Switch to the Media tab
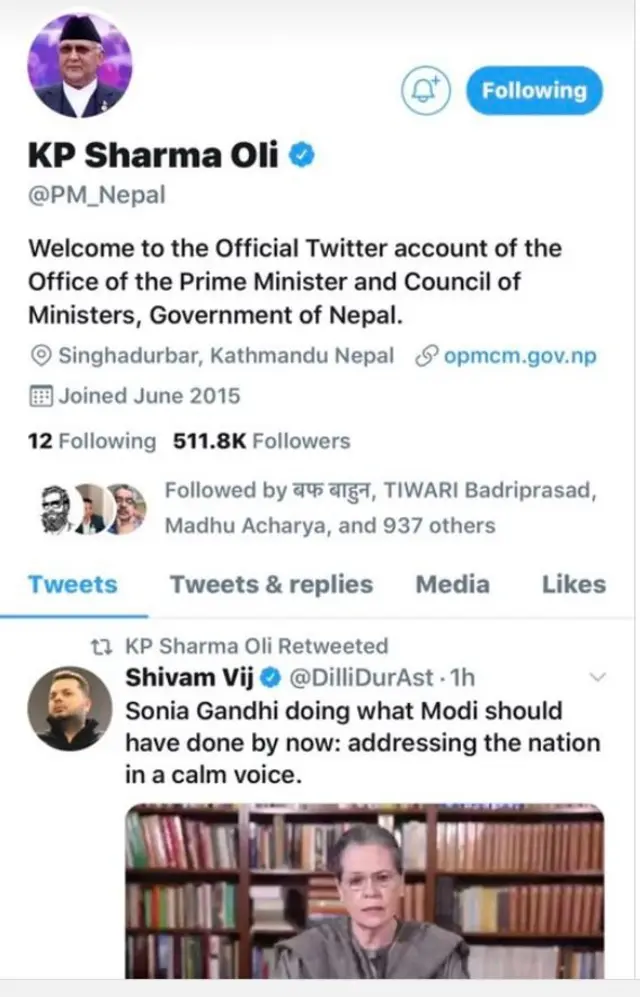Screen dimensions: 640x997 point(452,584)
